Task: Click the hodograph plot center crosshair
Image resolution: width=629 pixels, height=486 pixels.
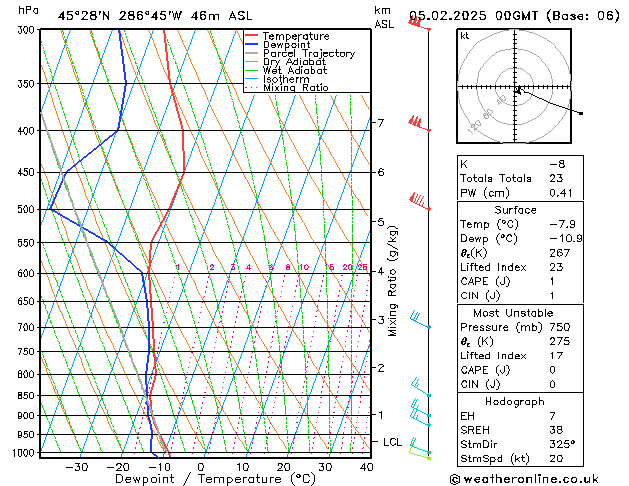Action: click(x=515, y=87)
